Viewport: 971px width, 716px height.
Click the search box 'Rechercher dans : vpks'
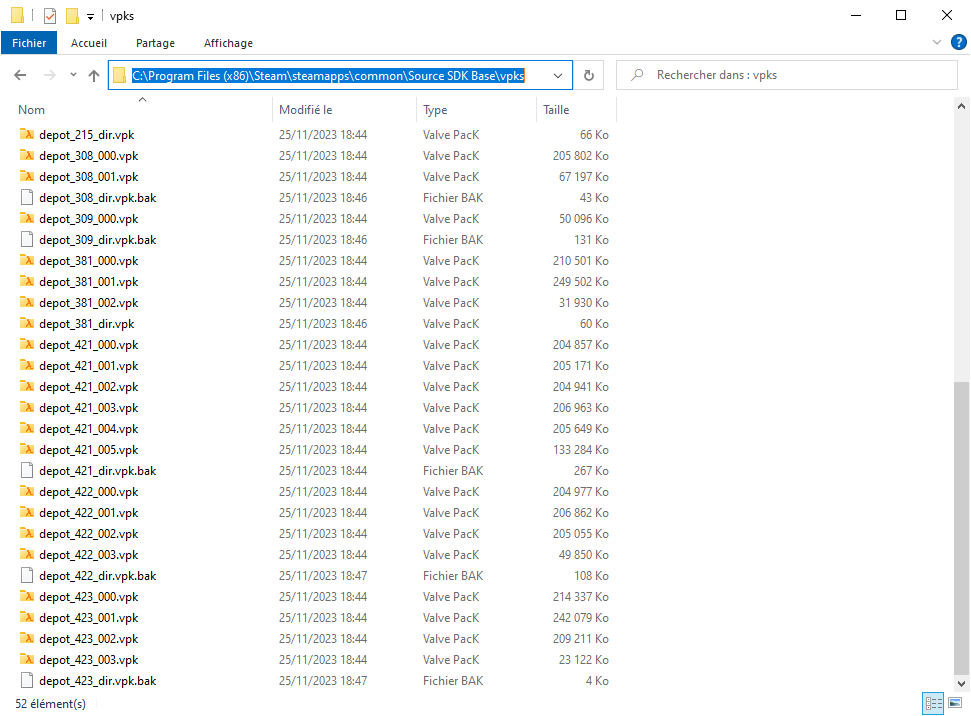point(786,75)
